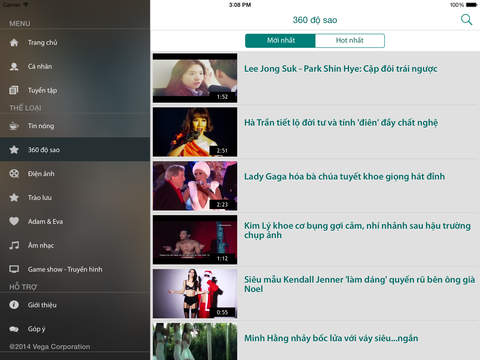Open Siêu mẫu Kendall Jenner video title

pyautogui.click(x=359, y=284)
